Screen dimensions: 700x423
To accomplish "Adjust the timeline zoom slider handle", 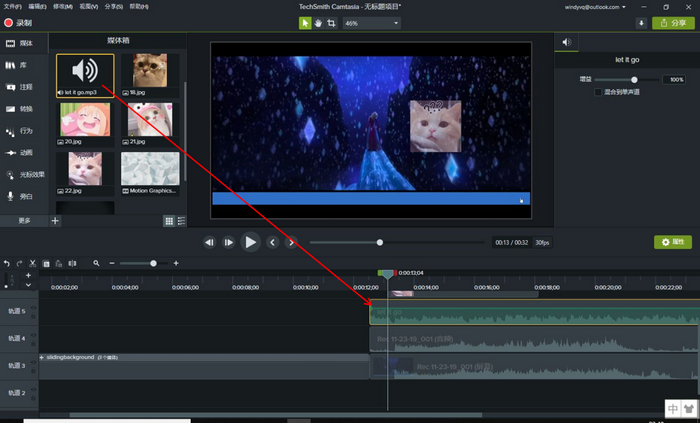I will click(x=153, y=263).
